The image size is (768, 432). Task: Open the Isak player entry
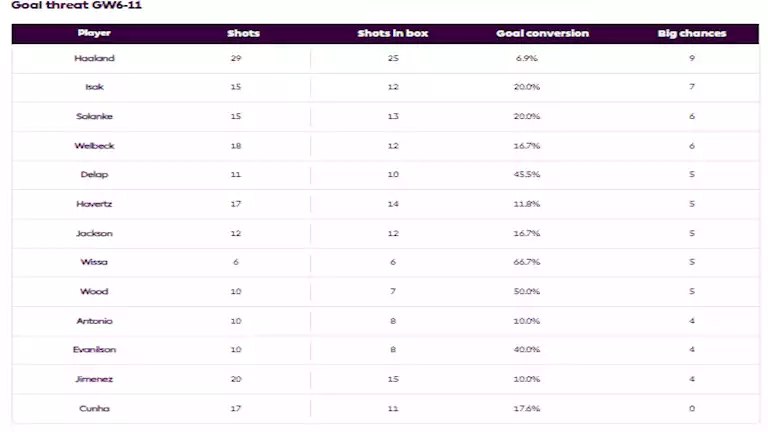tap(95, 87)
